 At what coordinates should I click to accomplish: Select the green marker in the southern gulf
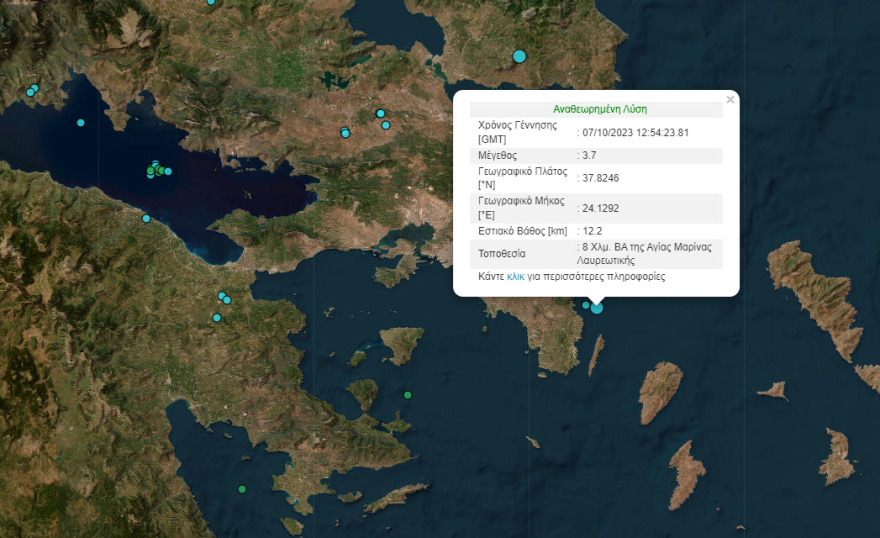click(242, 489)
